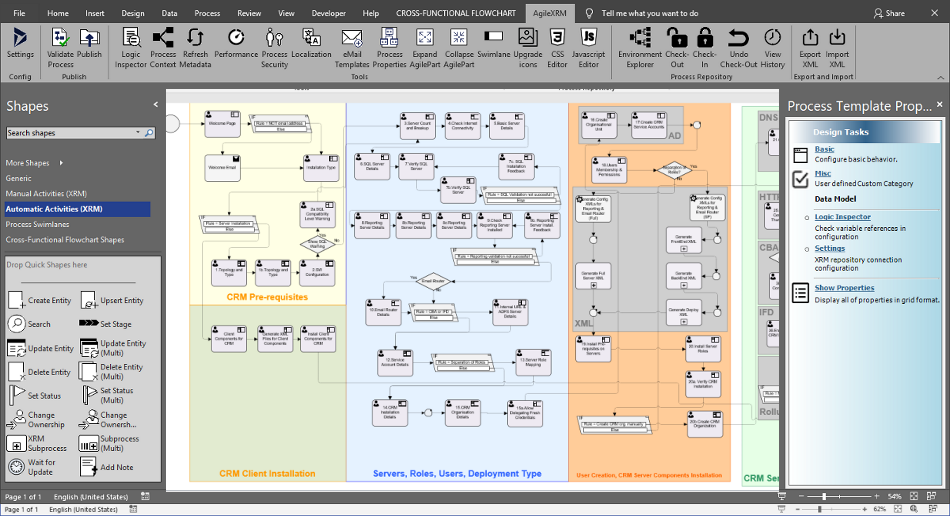This screenshot has width=950, height=516.
Task: Select the AgileXRM tab
Action: (550, 13)
